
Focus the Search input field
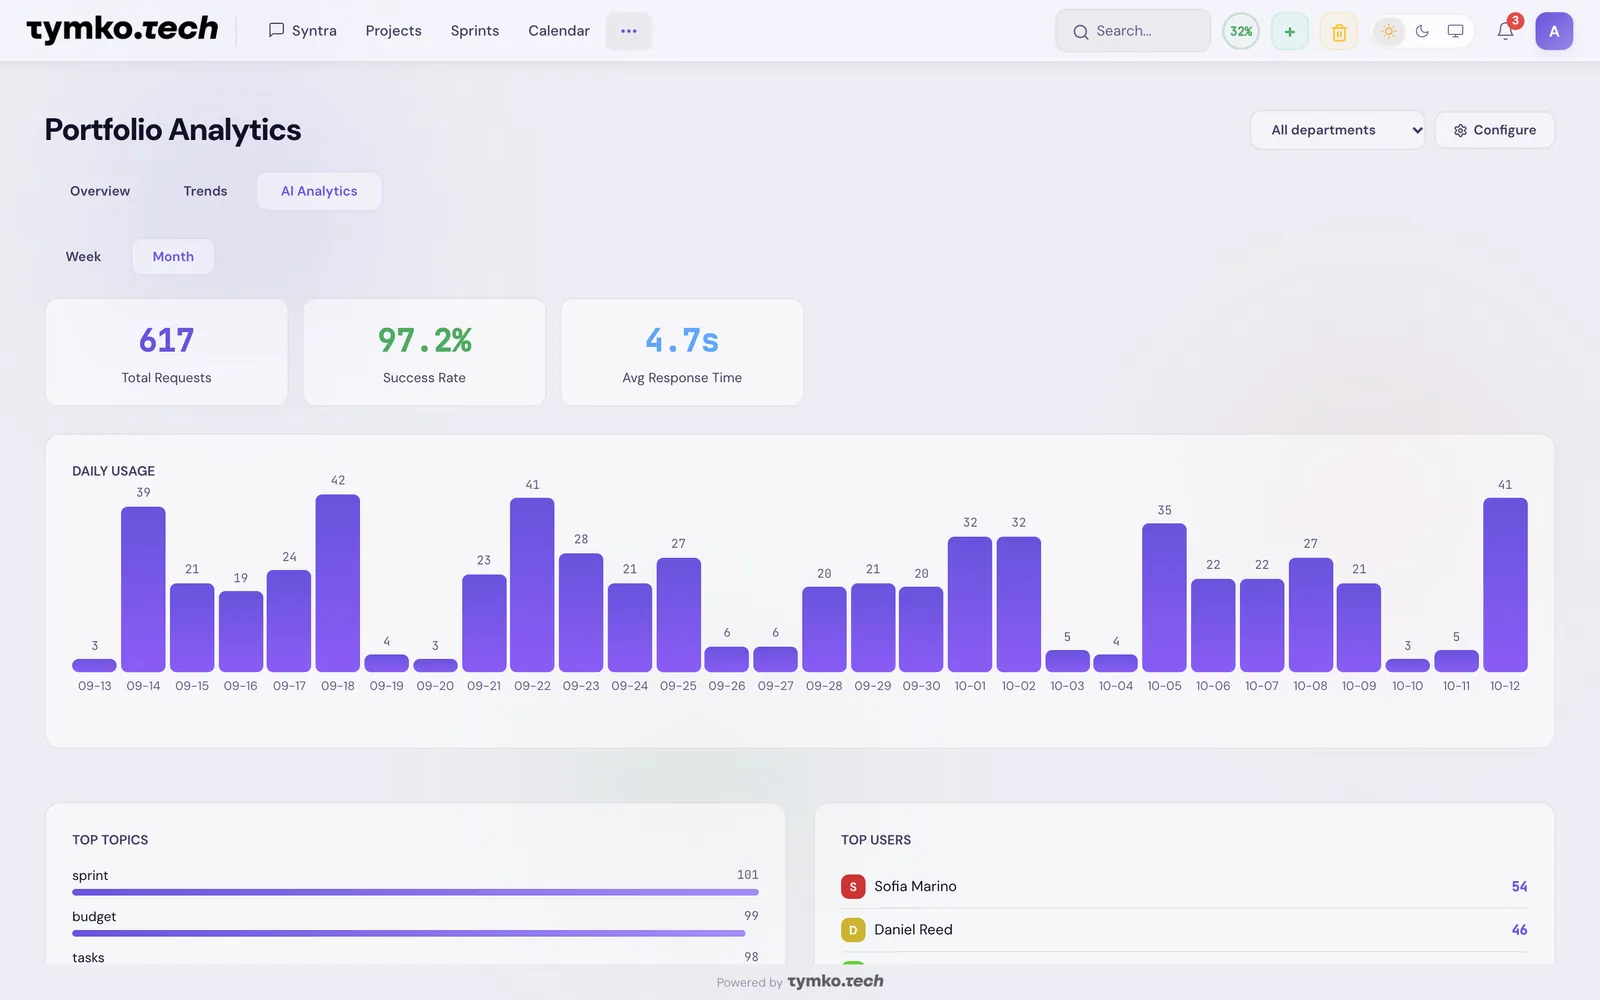[1133, 31]
